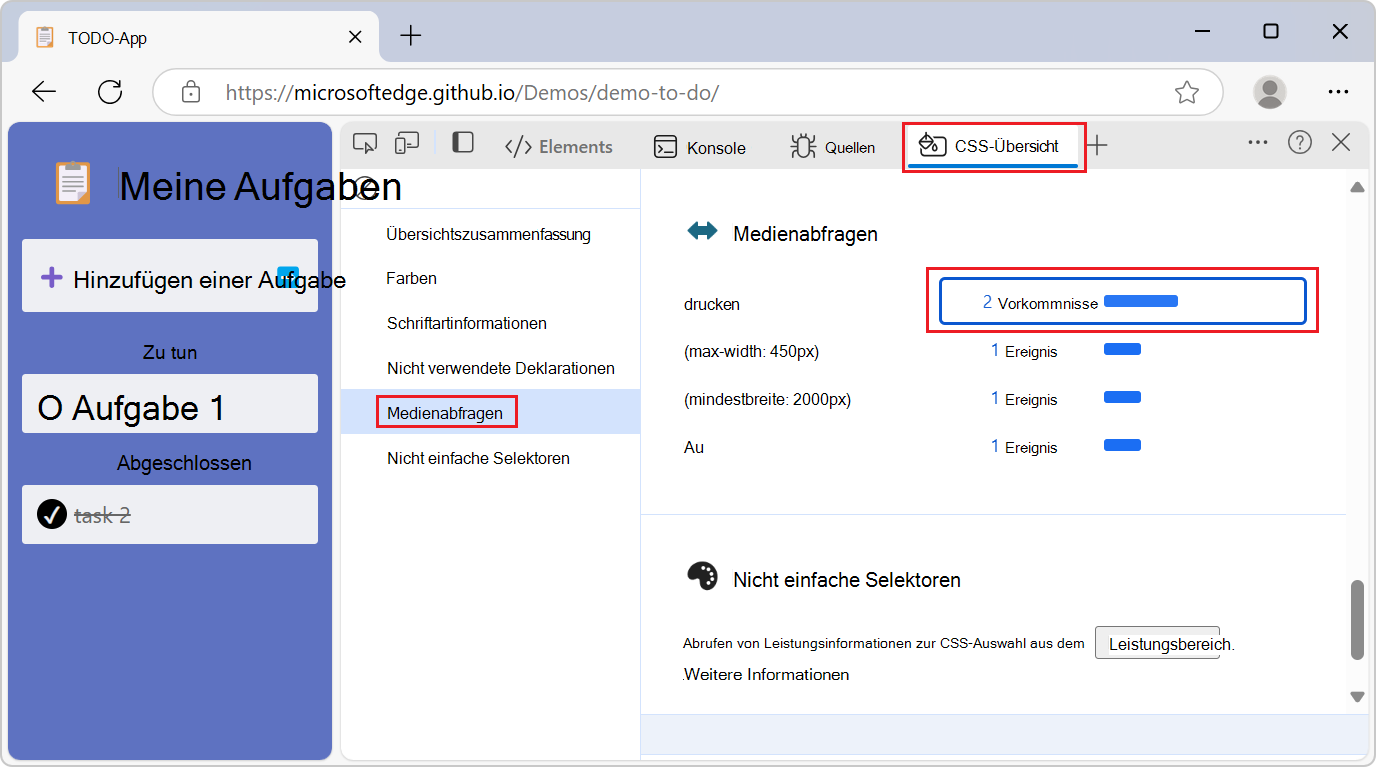
Task: Open the Elements tab
Action: [x=558, y=147]
